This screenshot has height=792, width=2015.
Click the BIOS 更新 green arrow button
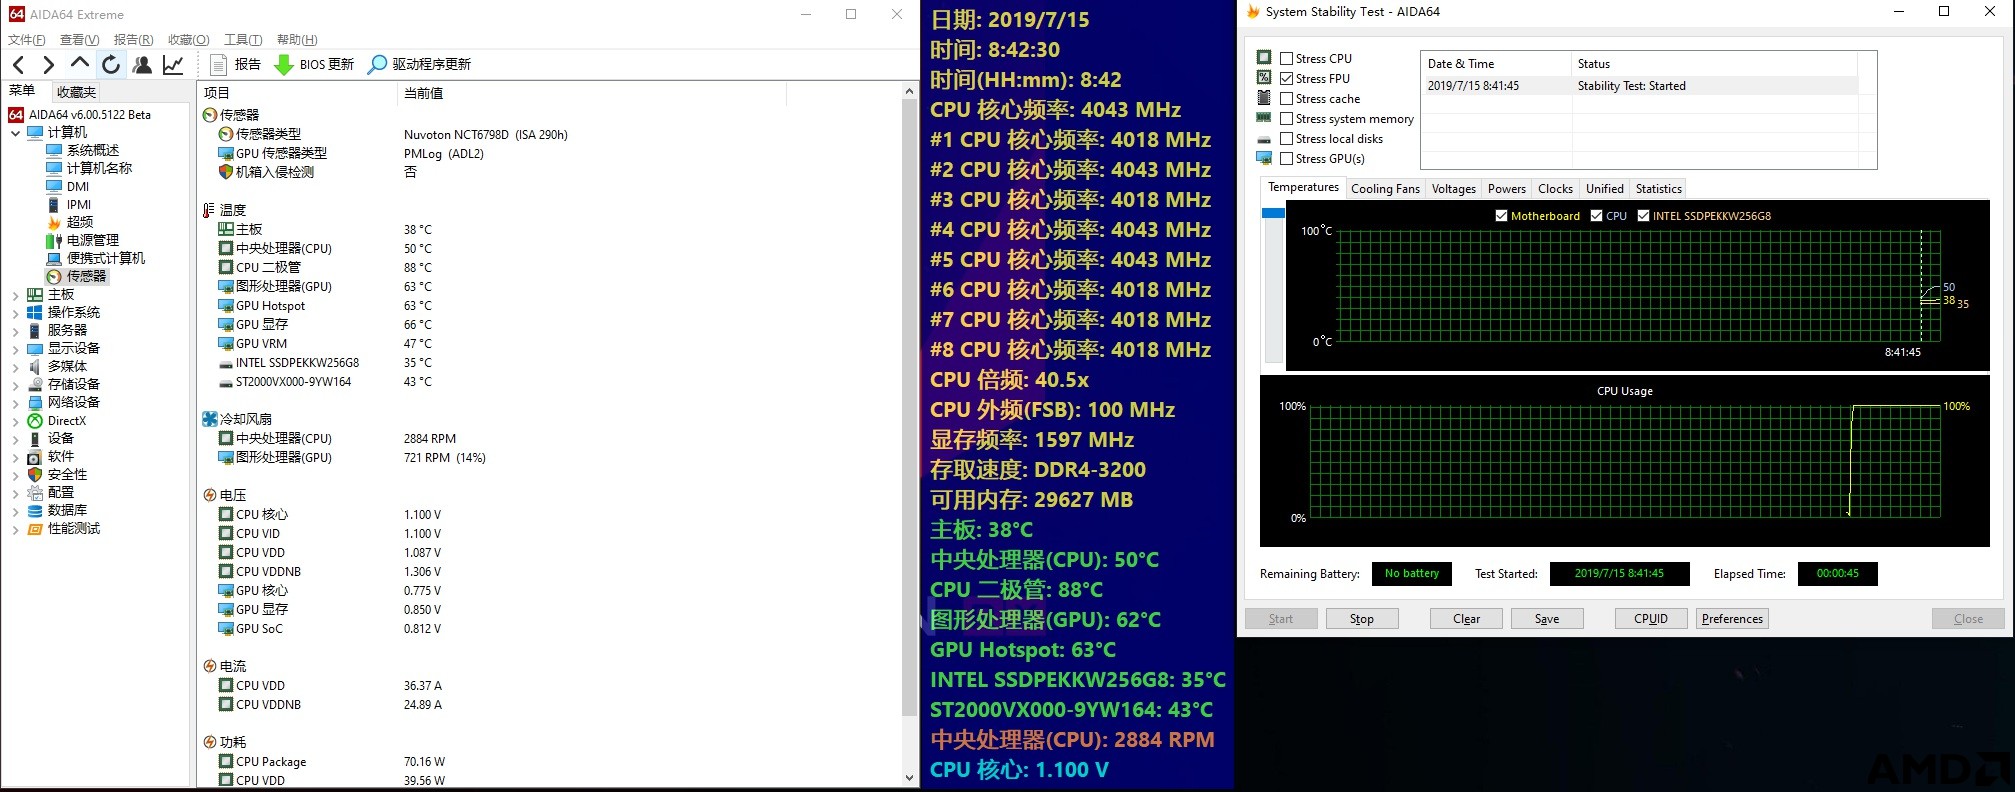click(314, 64)
